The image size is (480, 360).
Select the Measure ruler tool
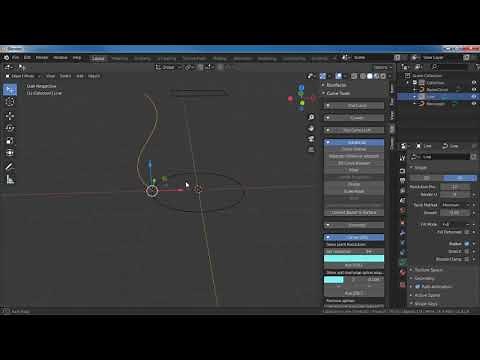point(10,180)
